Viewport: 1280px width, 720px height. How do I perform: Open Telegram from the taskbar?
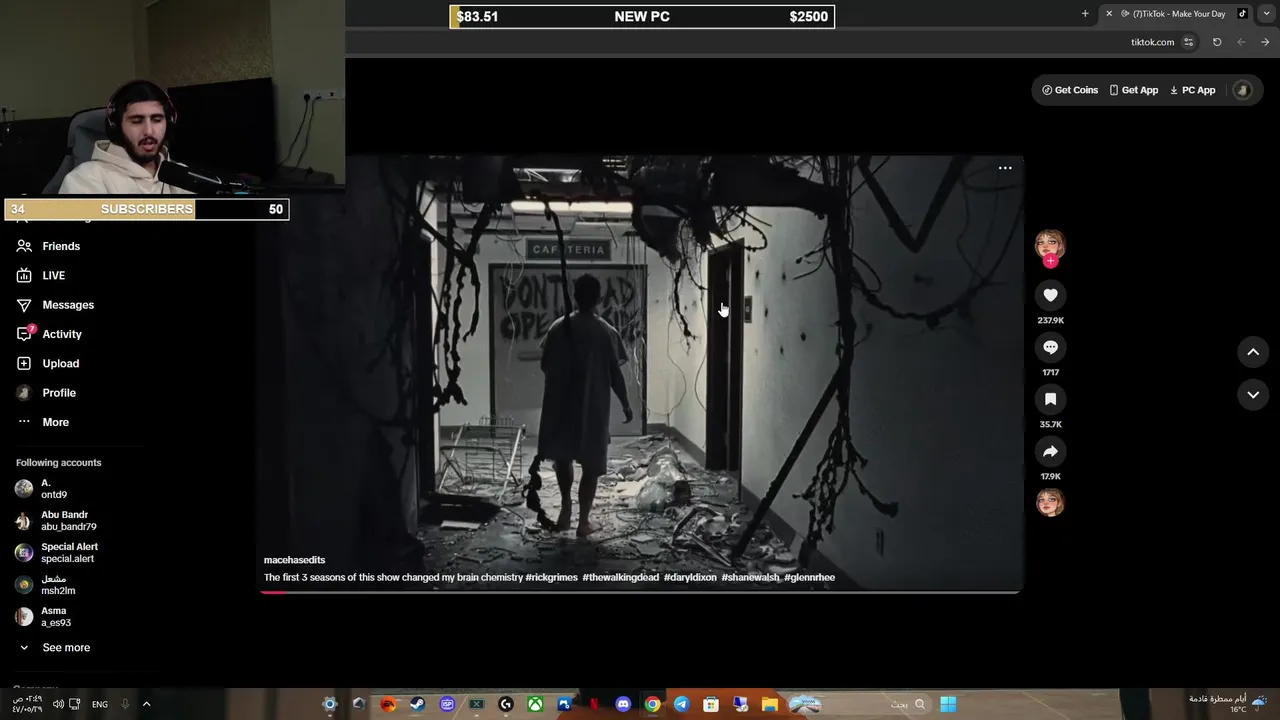click(681, 704)
